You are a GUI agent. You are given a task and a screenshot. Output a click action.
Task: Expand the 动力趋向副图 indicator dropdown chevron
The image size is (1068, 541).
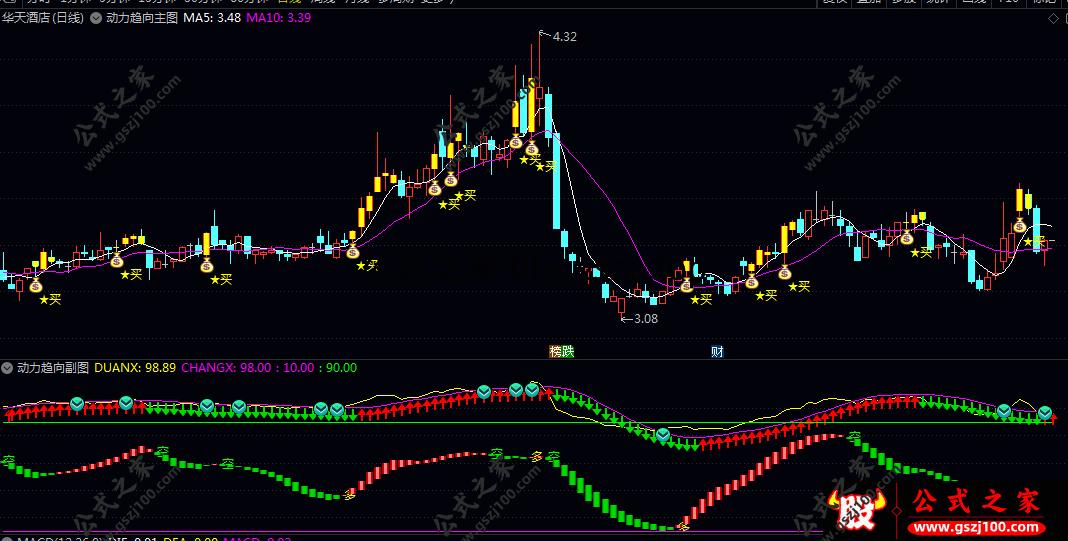pos(7,368)
